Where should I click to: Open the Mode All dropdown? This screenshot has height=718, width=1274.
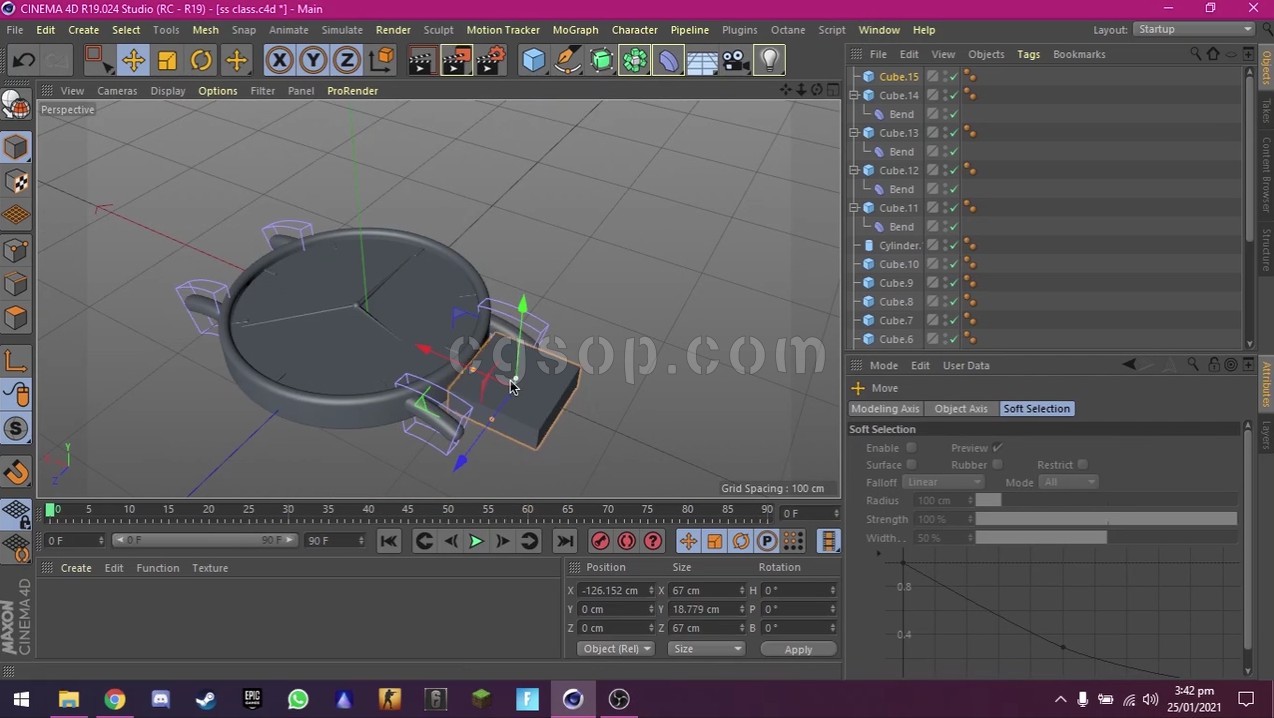point(1068,482)
